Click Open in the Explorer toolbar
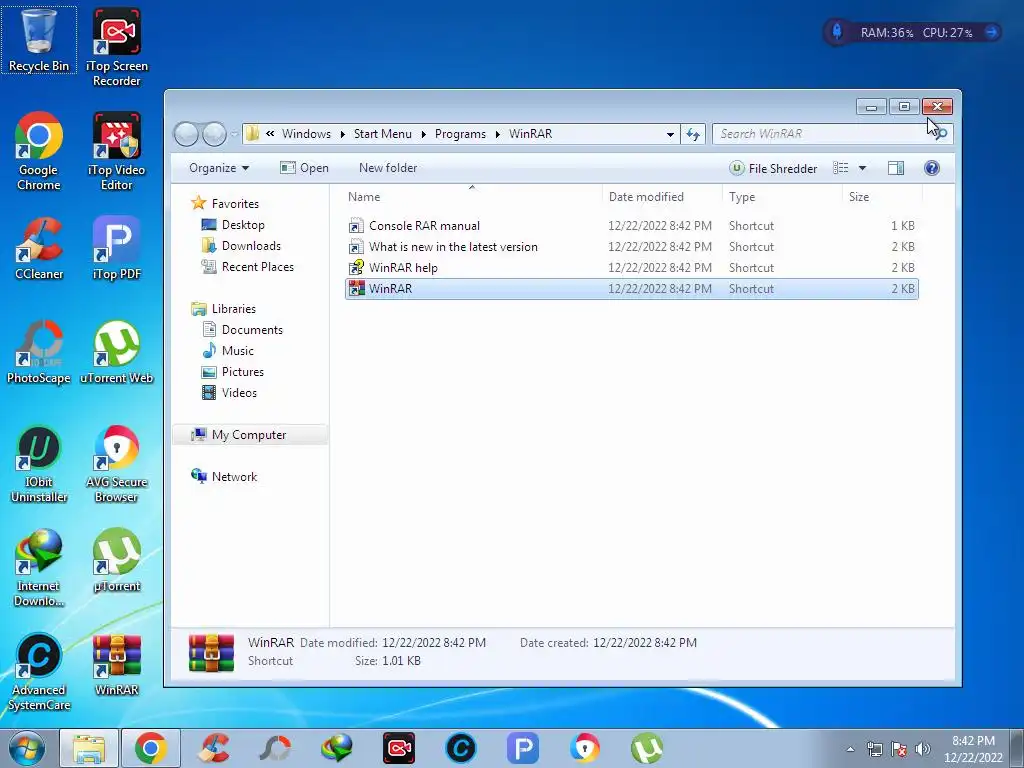Screen dimensions: 1024x768 click(304, 168)
